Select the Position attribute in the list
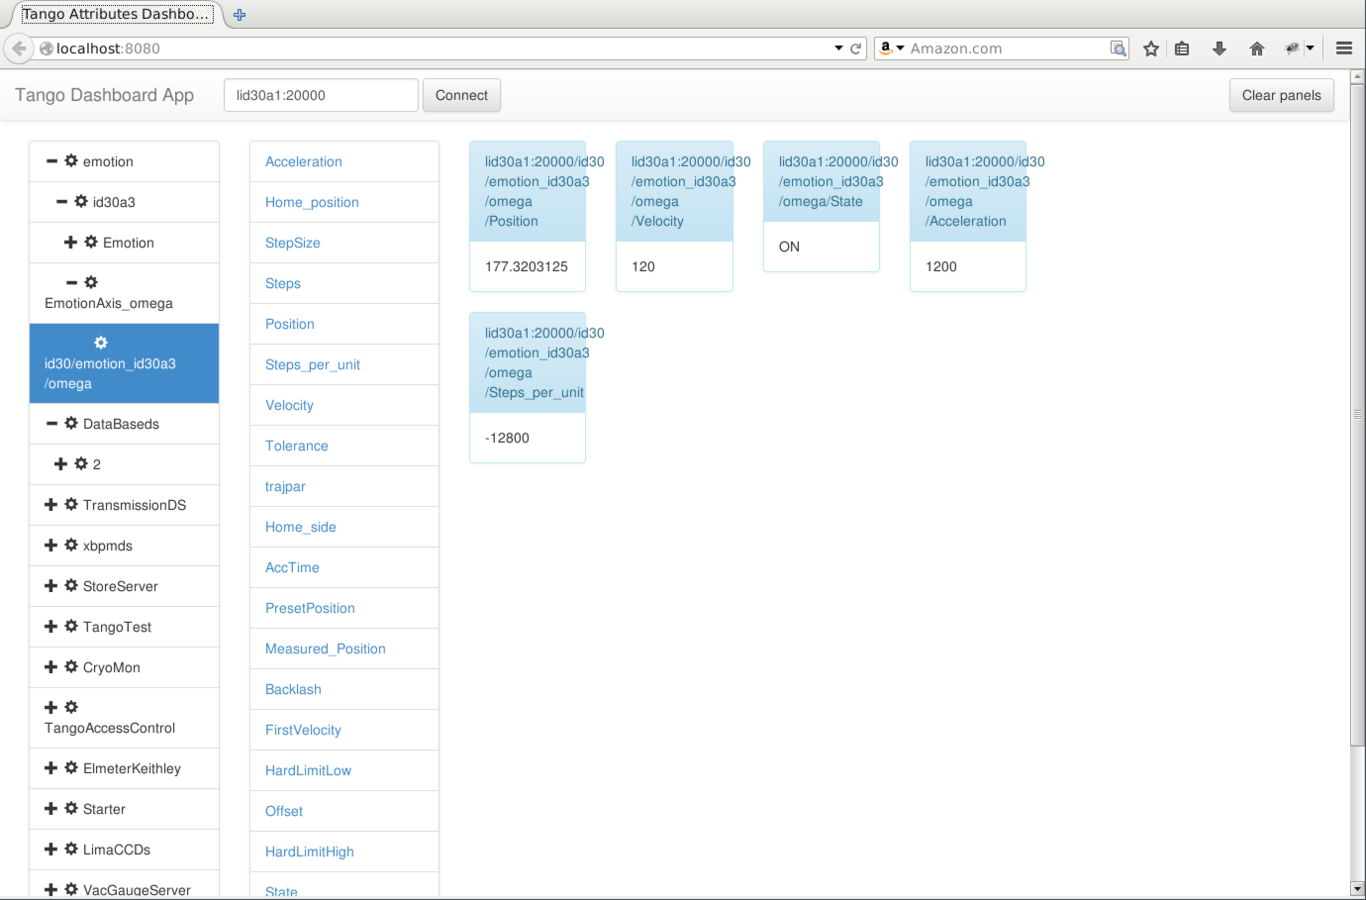The height and width of the screenshot is (900, 1366). coord(344,324)
